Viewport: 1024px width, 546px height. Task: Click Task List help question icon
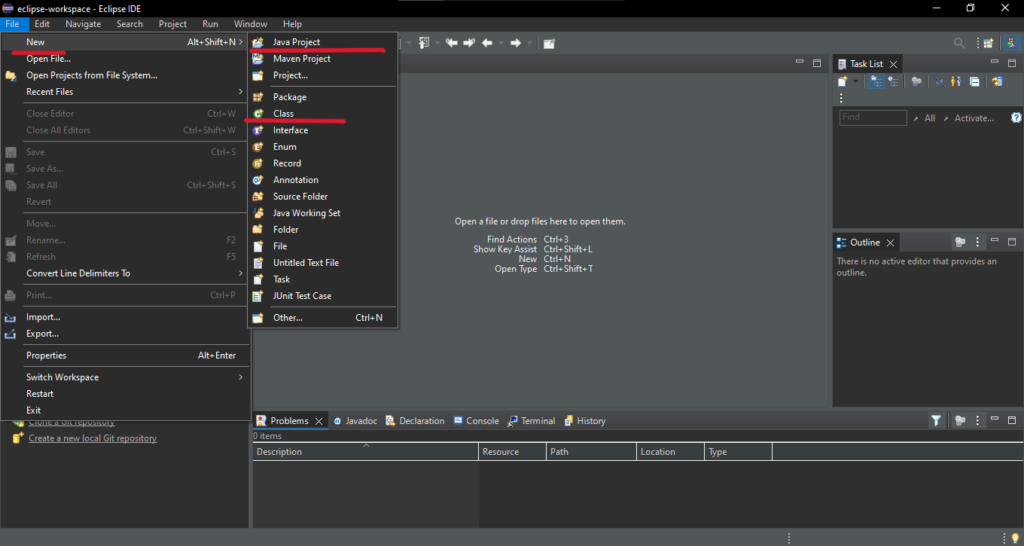click(x=1016, y=118)
